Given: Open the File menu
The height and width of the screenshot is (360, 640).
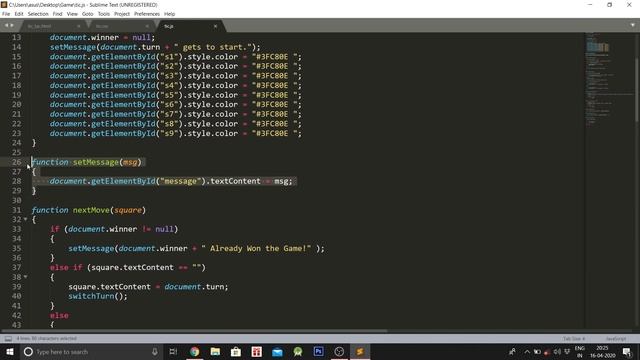Looking at the screenshot, I should tap(6, 14).
